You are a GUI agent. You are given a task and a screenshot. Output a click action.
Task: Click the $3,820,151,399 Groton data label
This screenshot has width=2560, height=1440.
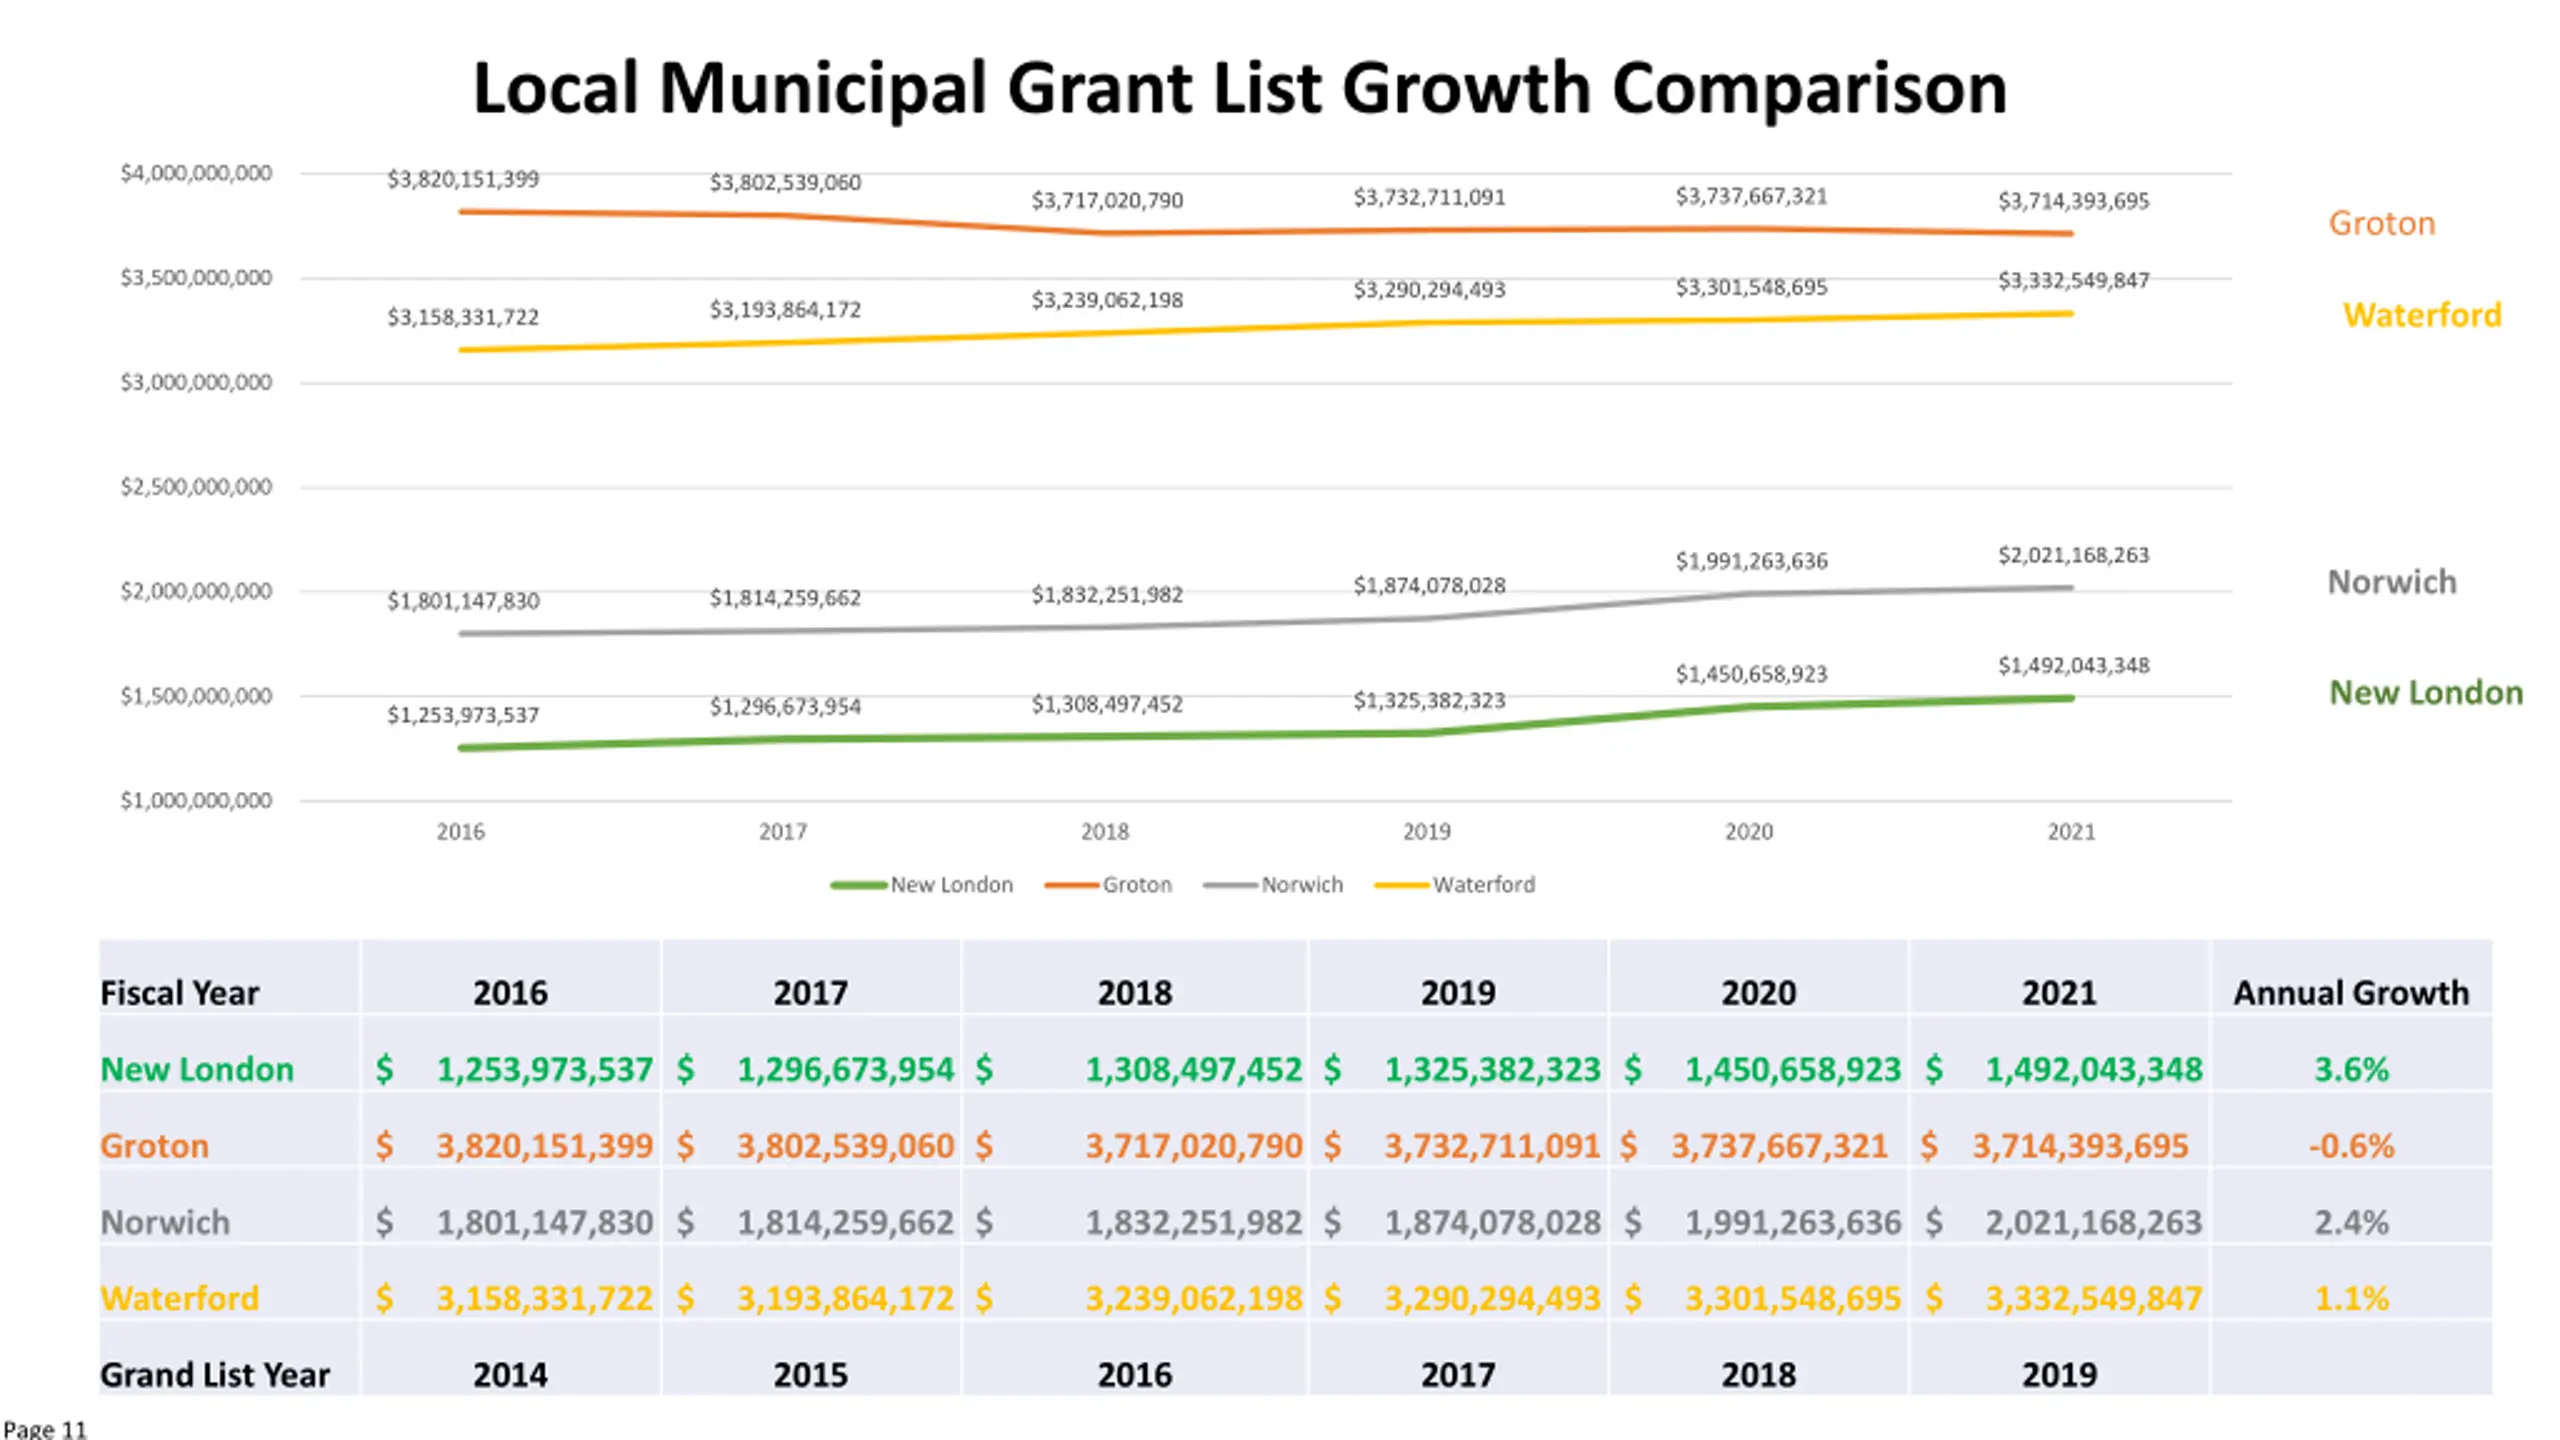[463, 179]
